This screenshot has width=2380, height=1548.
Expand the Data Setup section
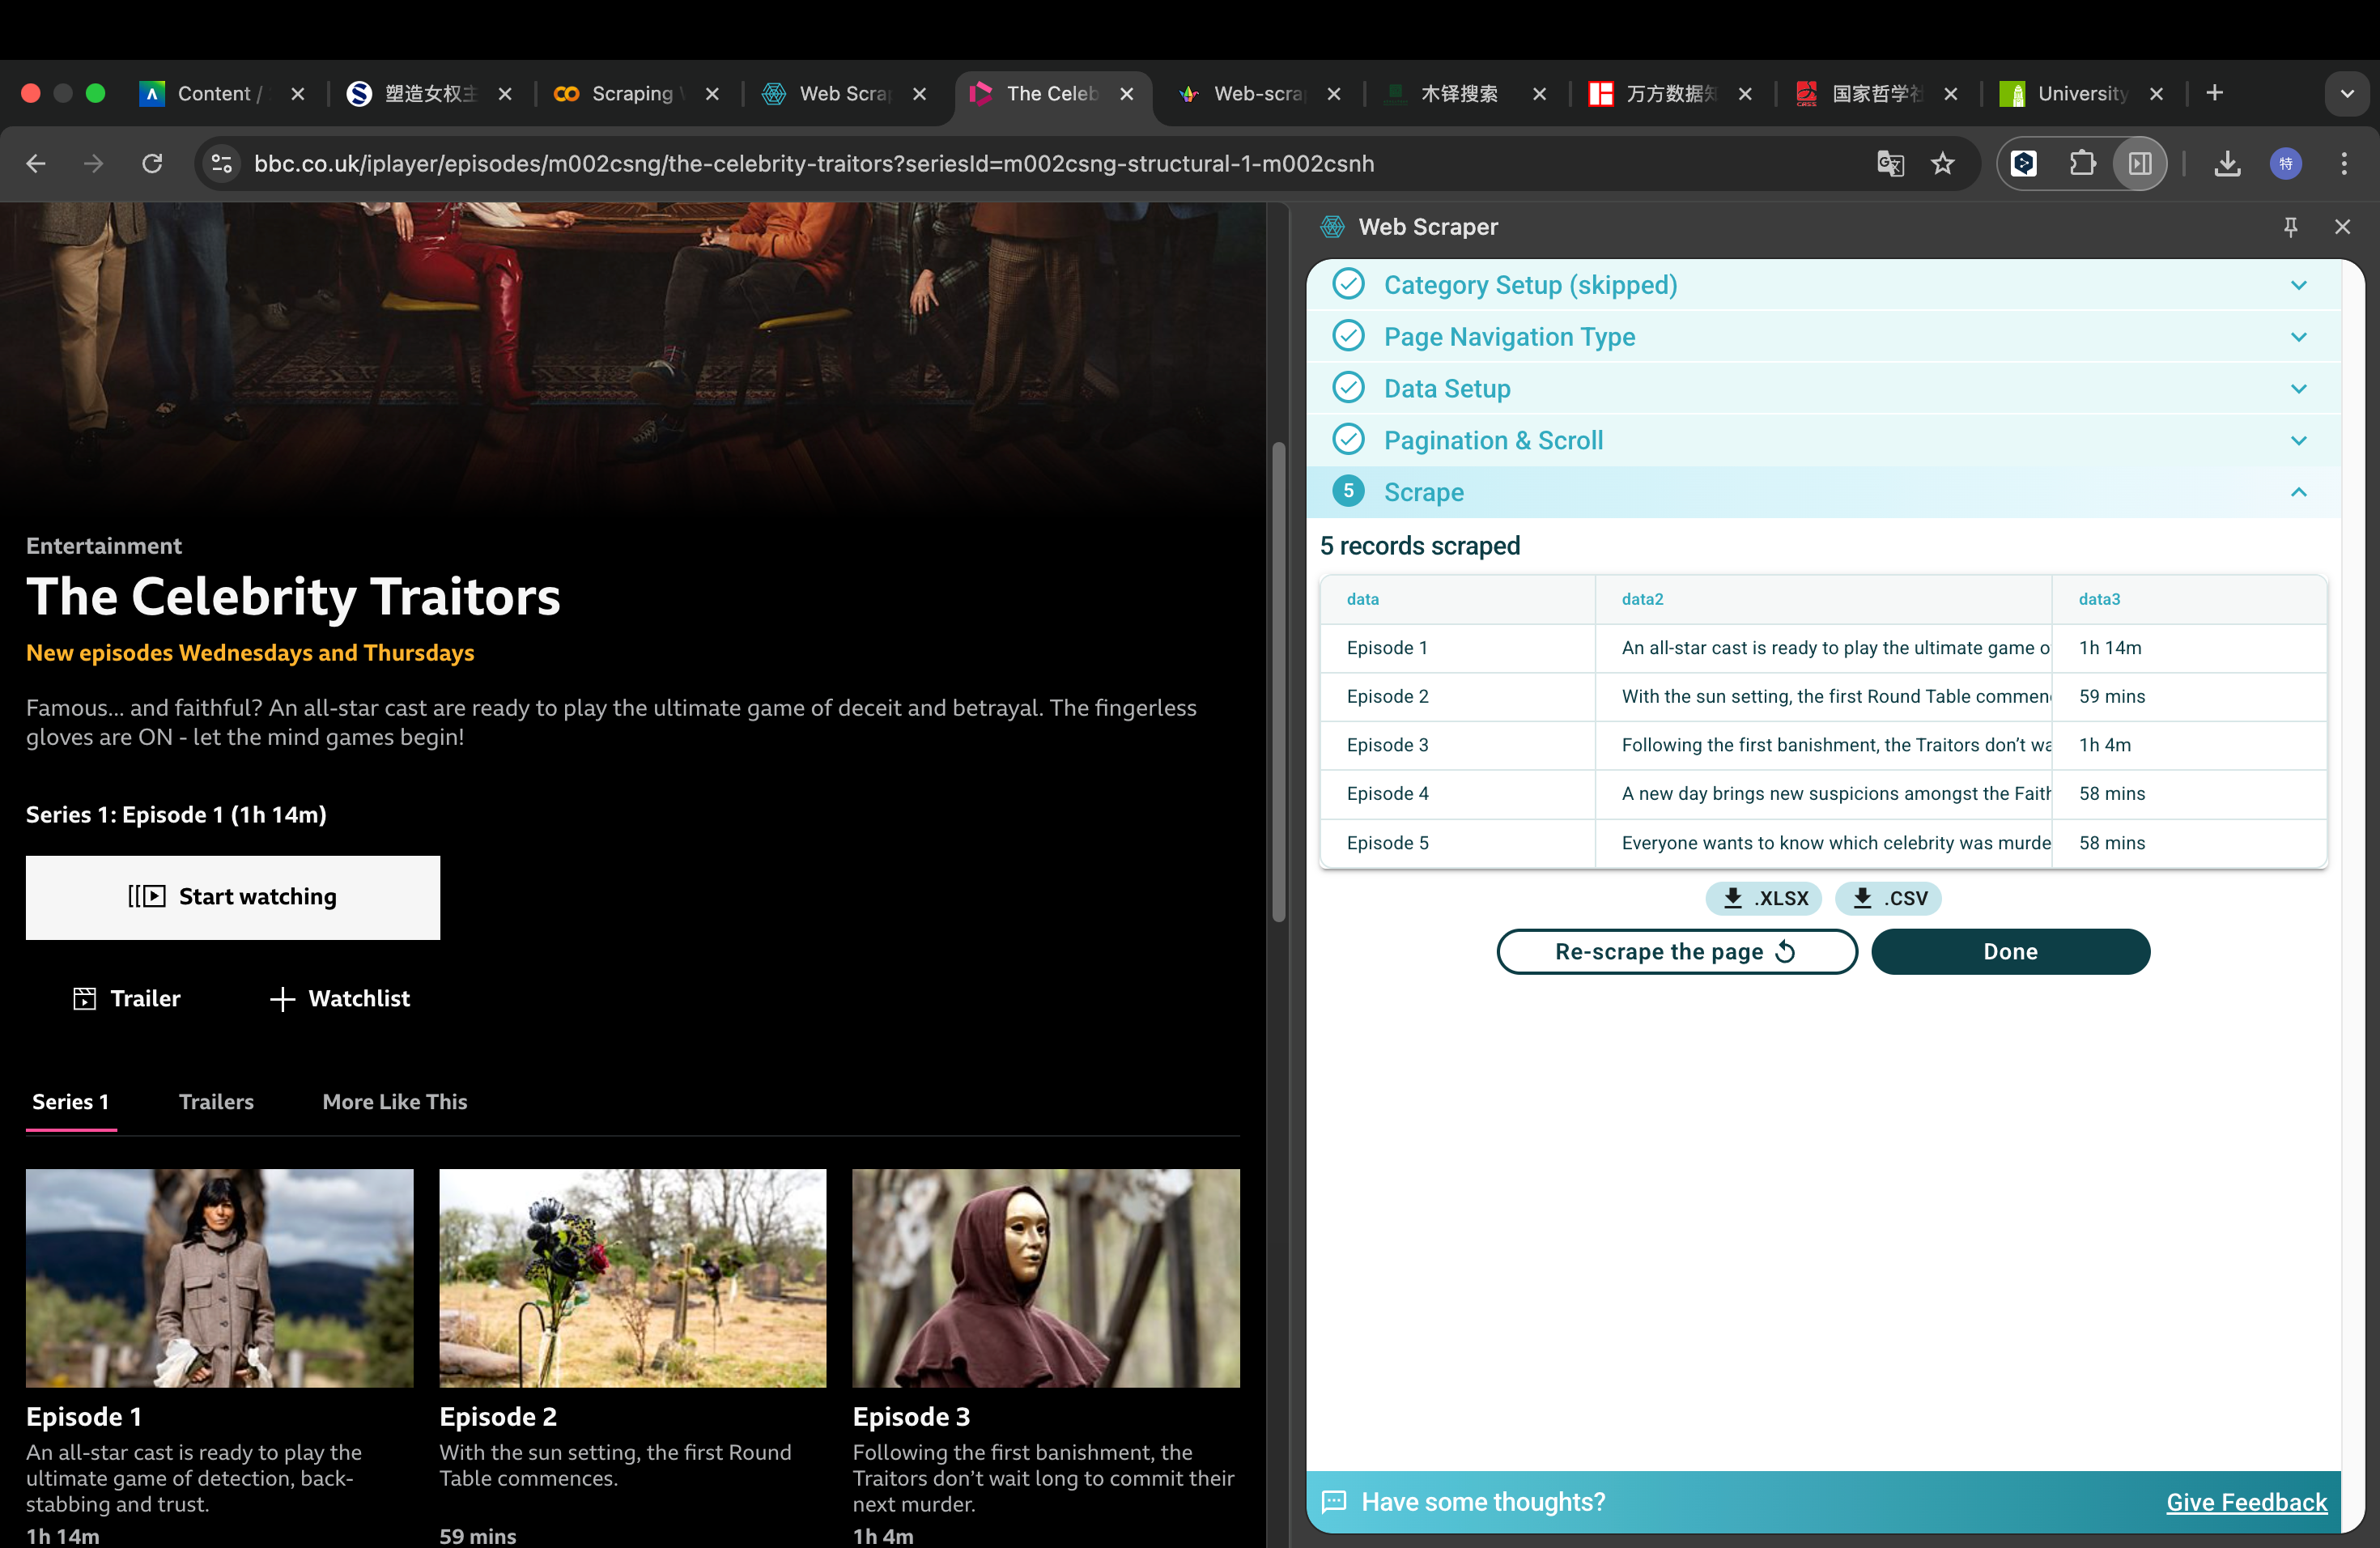[2298, 389]
